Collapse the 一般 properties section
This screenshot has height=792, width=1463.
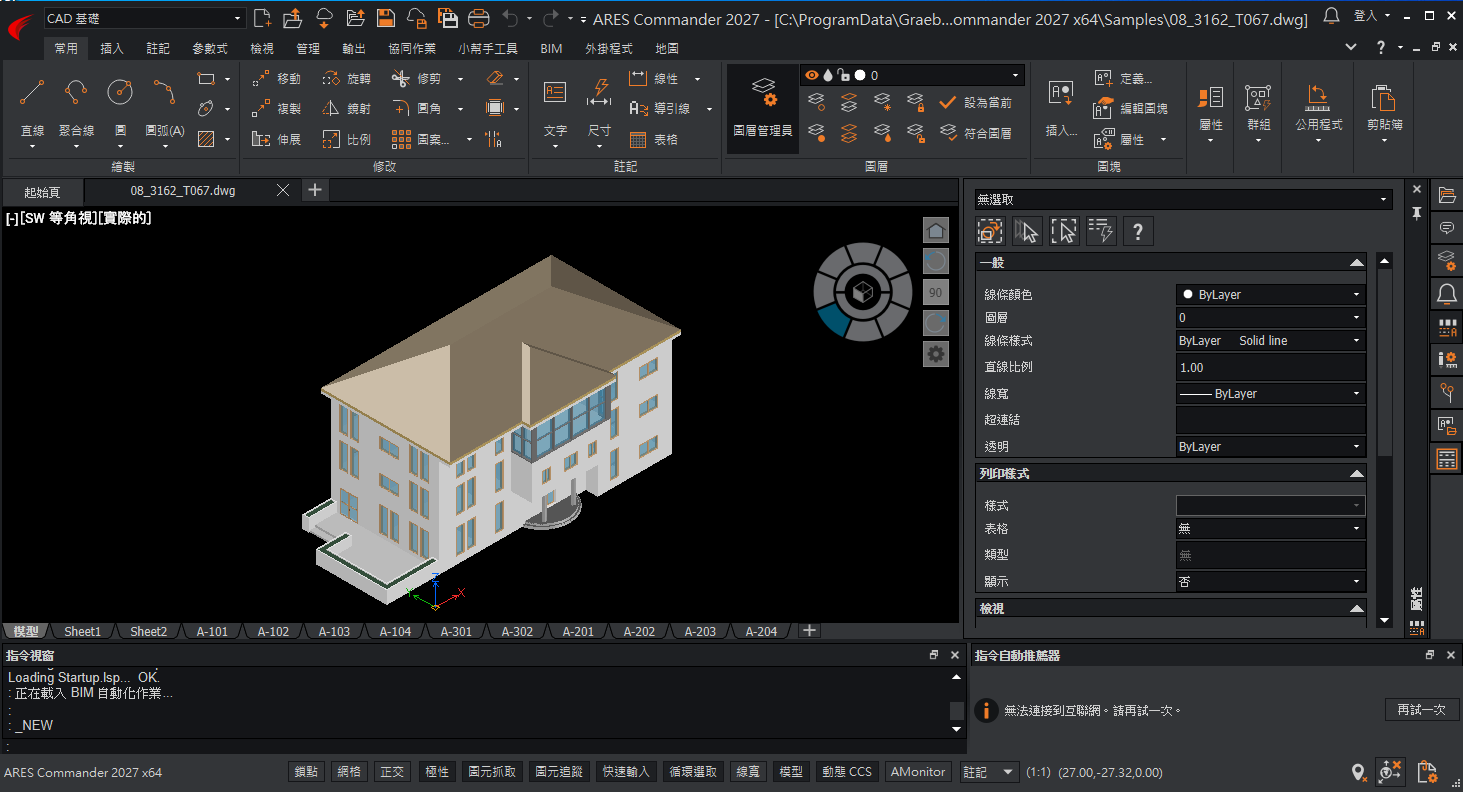pos(1356,263)
